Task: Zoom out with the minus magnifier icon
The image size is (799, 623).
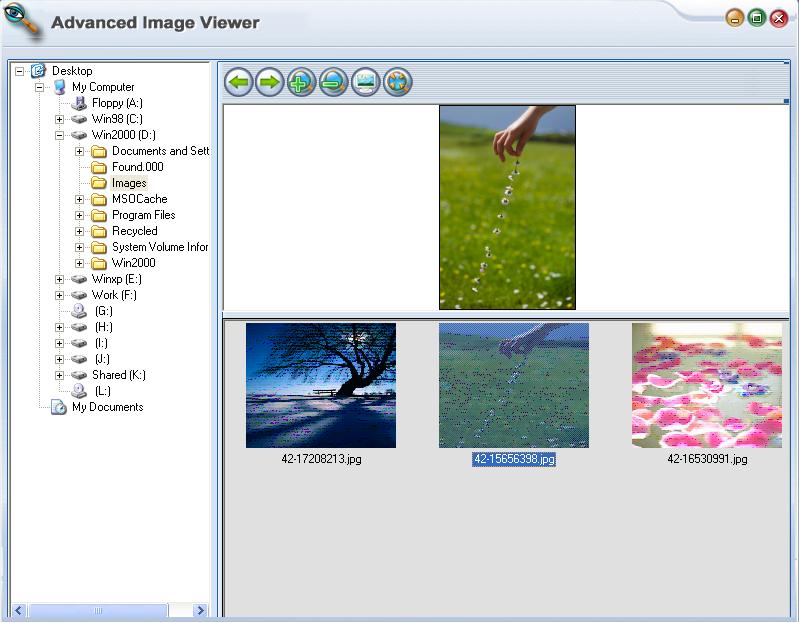Action: [333, 82]
